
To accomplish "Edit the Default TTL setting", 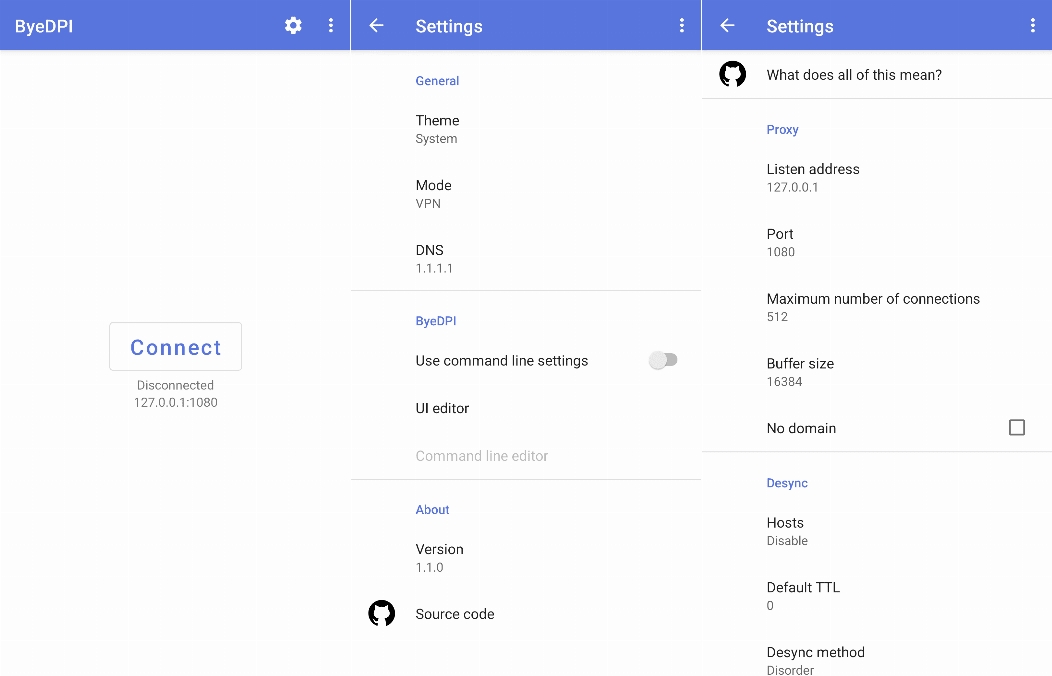I will click(877, 596).
